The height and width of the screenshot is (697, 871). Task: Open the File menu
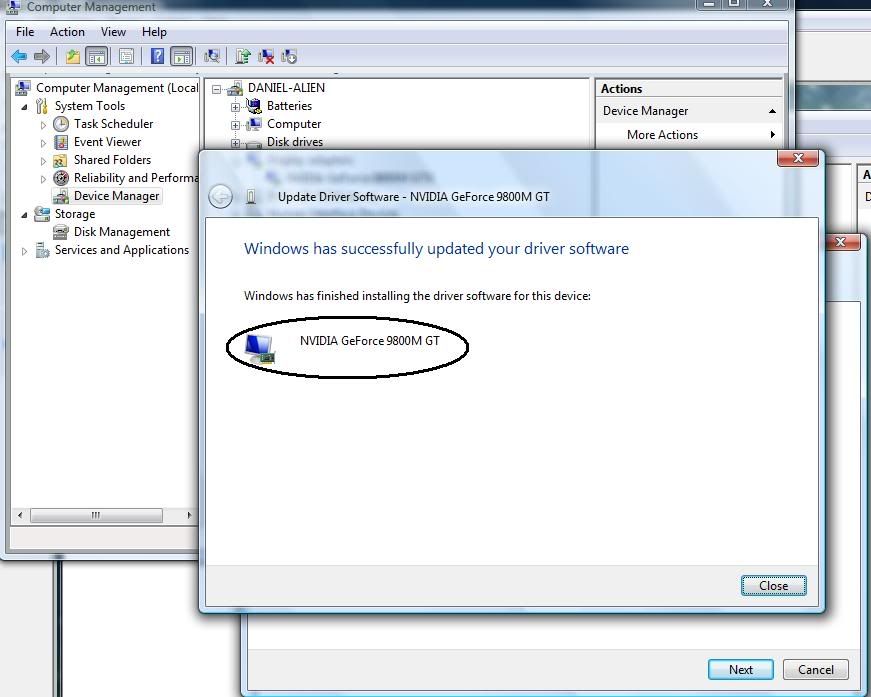click(x=25, y=32)
